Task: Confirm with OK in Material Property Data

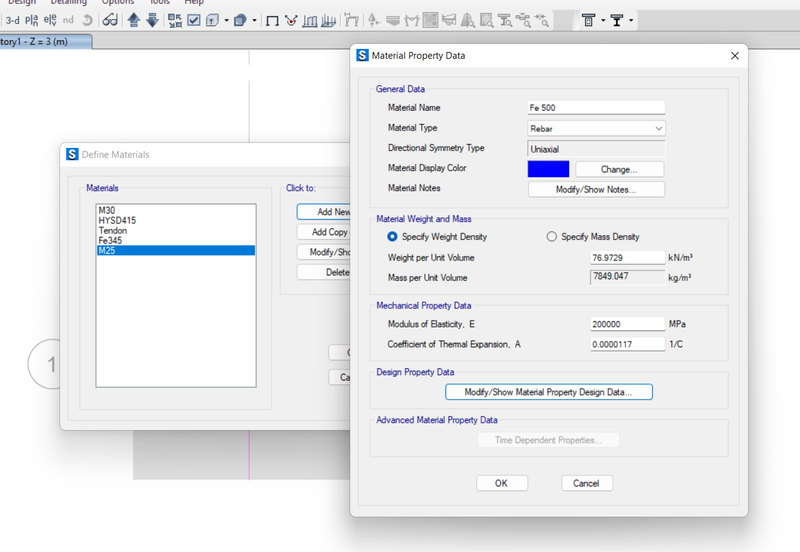Action: coord(502,483)
